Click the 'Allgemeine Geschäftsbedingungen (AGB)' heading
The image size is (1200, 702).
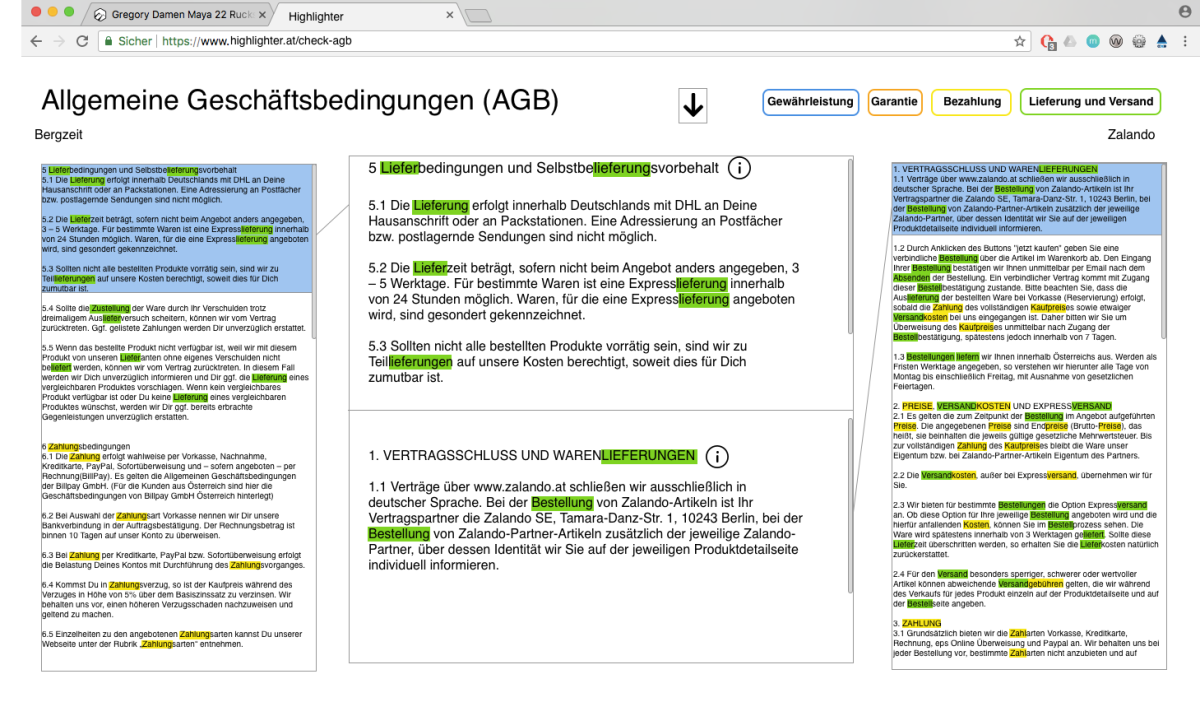click(300, 101)
